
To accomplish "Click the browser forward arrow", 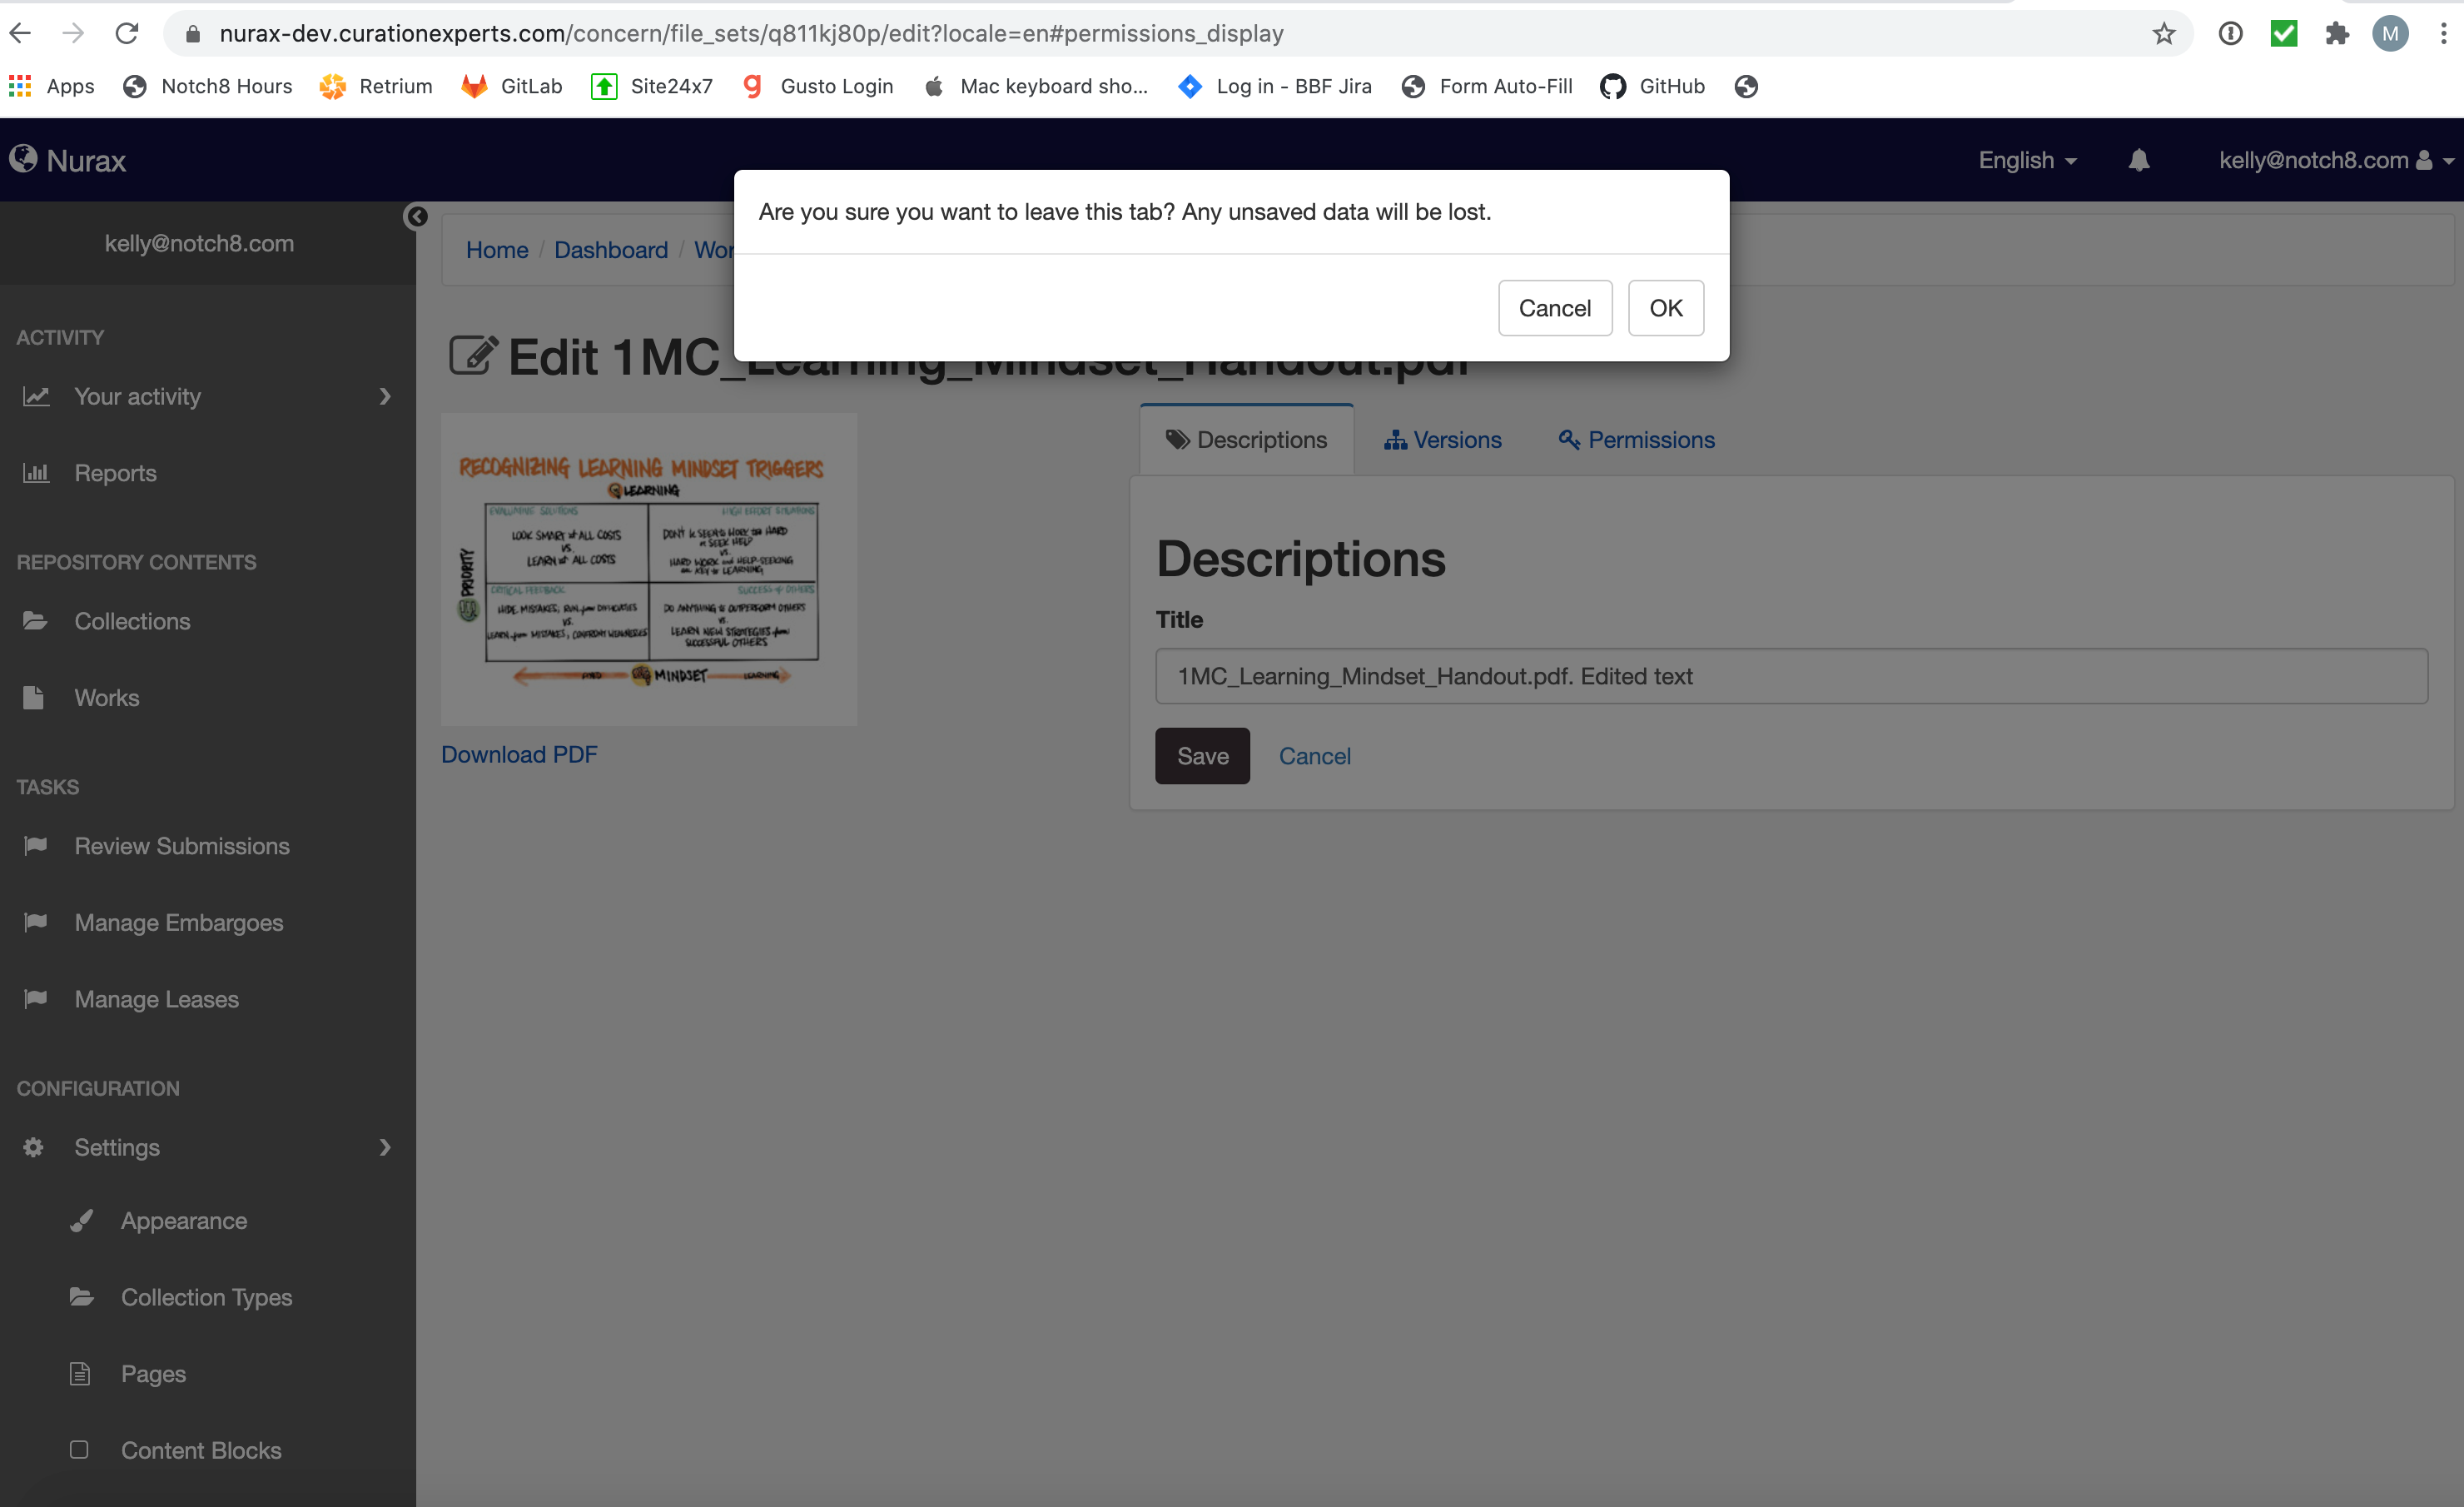I will coord(73,33).
